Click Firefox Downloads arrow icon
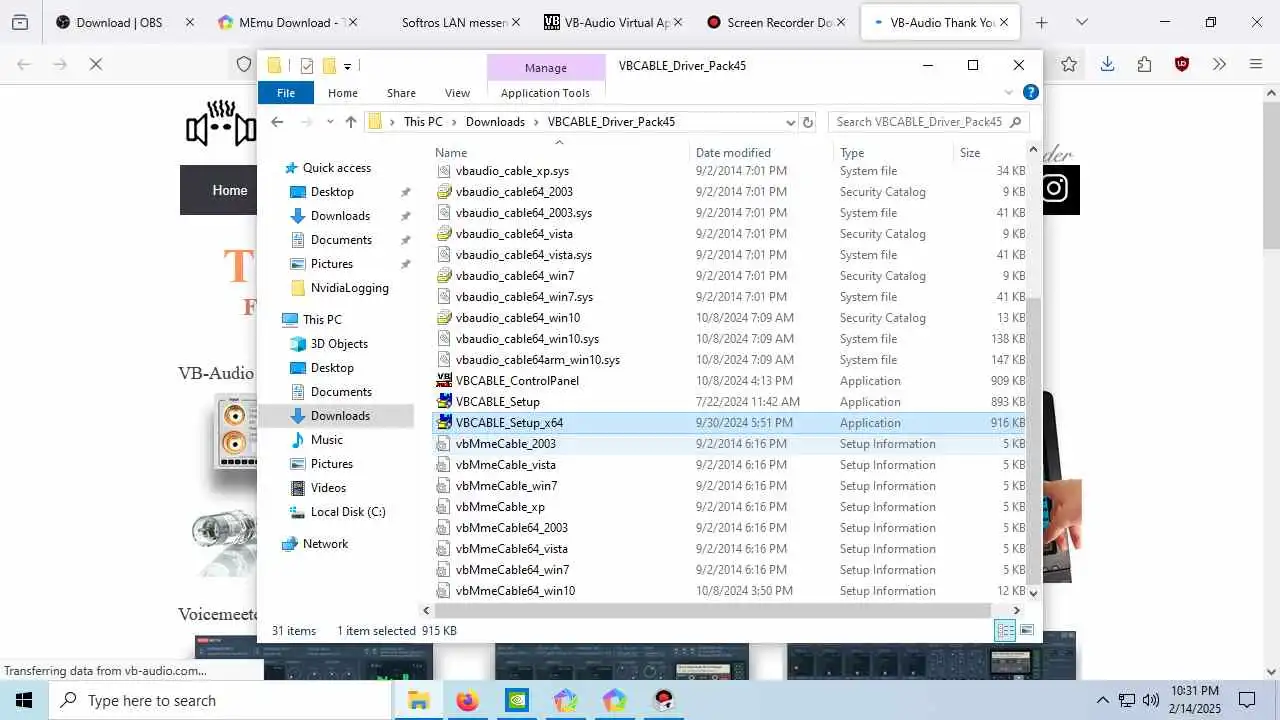 tap(1107, 64)
